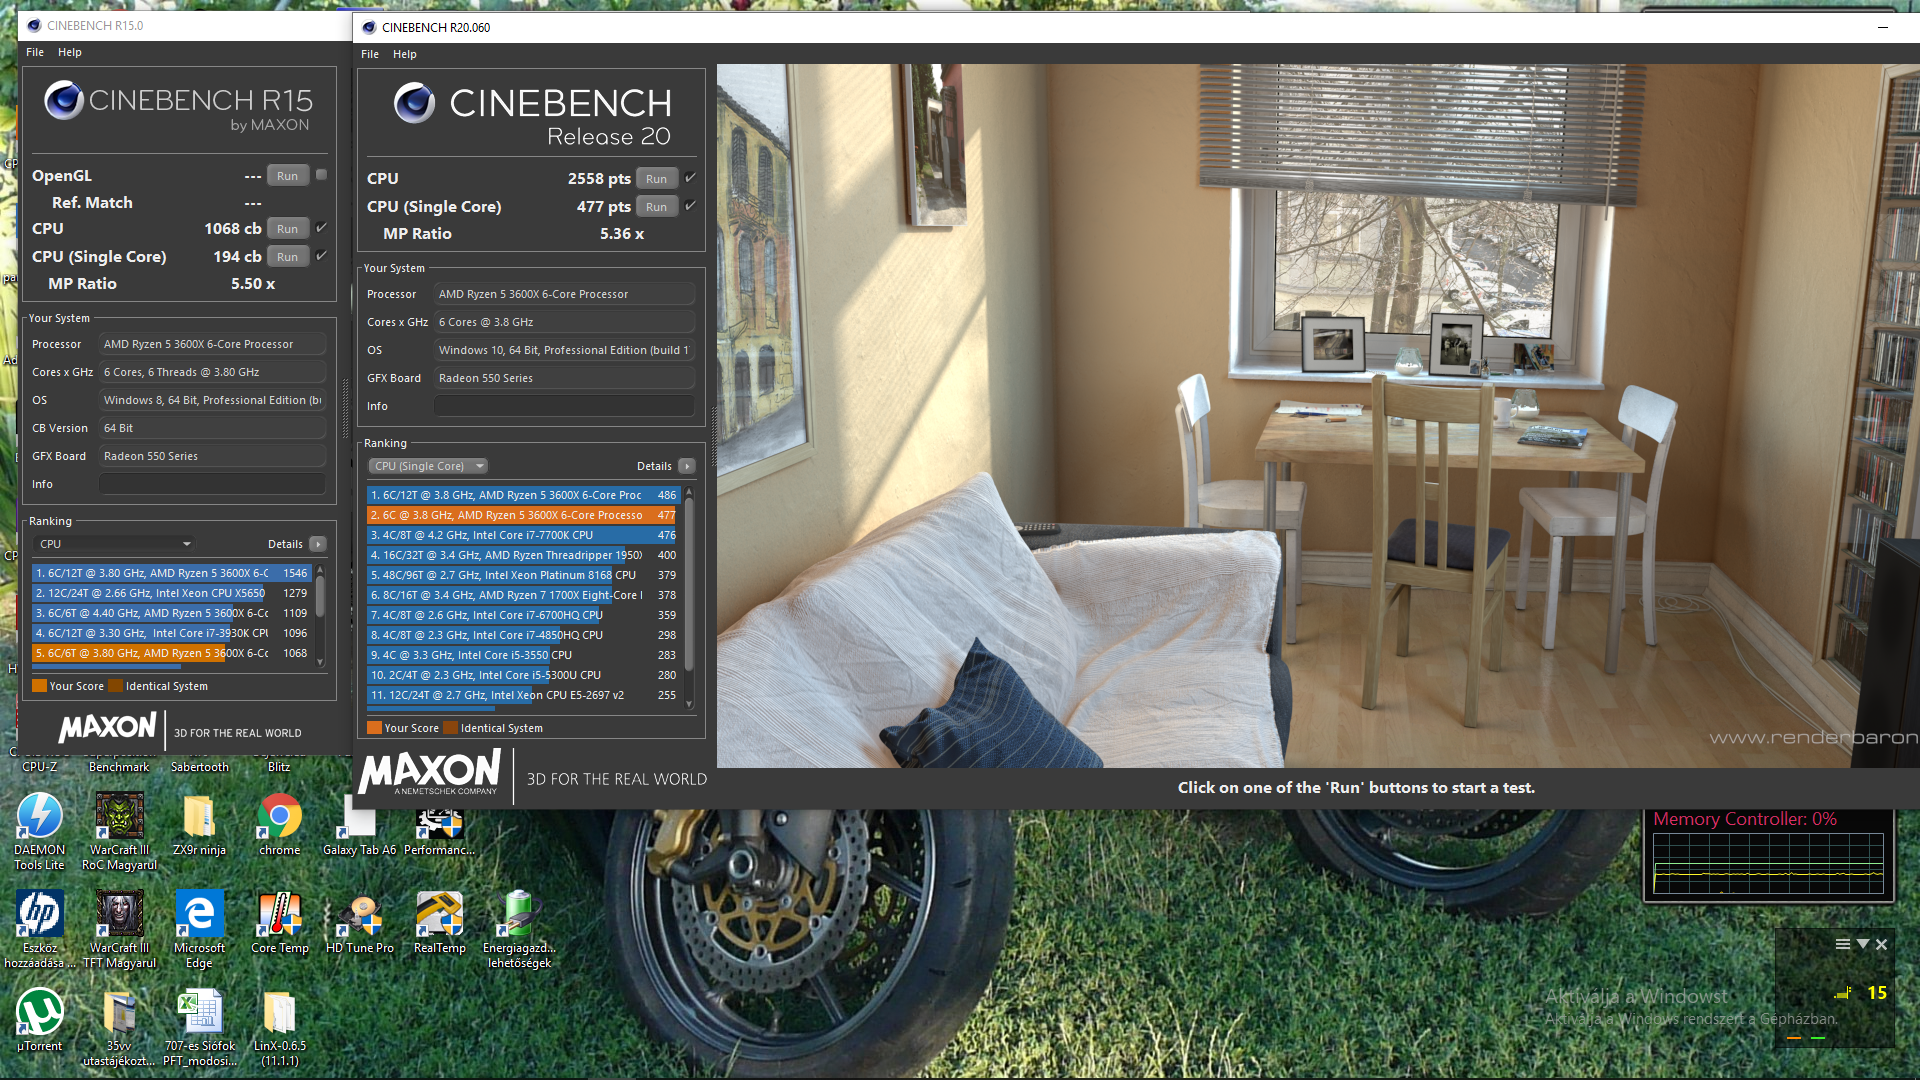The width and height of the screenshot is (1920, 1080).
Task: Click R20 Processor field AMD Ryzen 5 3600X
Action: click(564, 294)
